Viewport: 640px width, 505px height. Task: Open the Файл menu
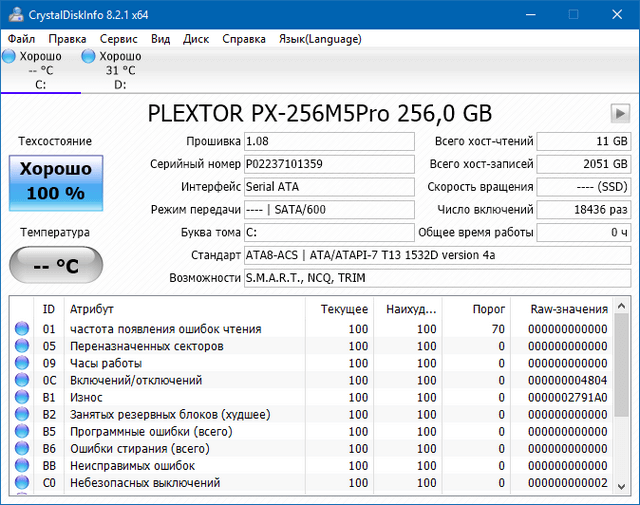21,39
